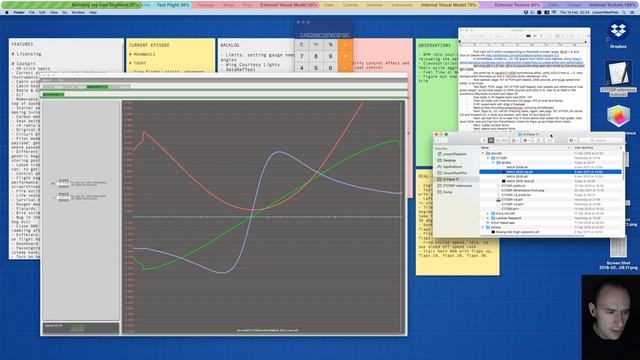Click Dropbox icon in menu bar

point(526,13)
